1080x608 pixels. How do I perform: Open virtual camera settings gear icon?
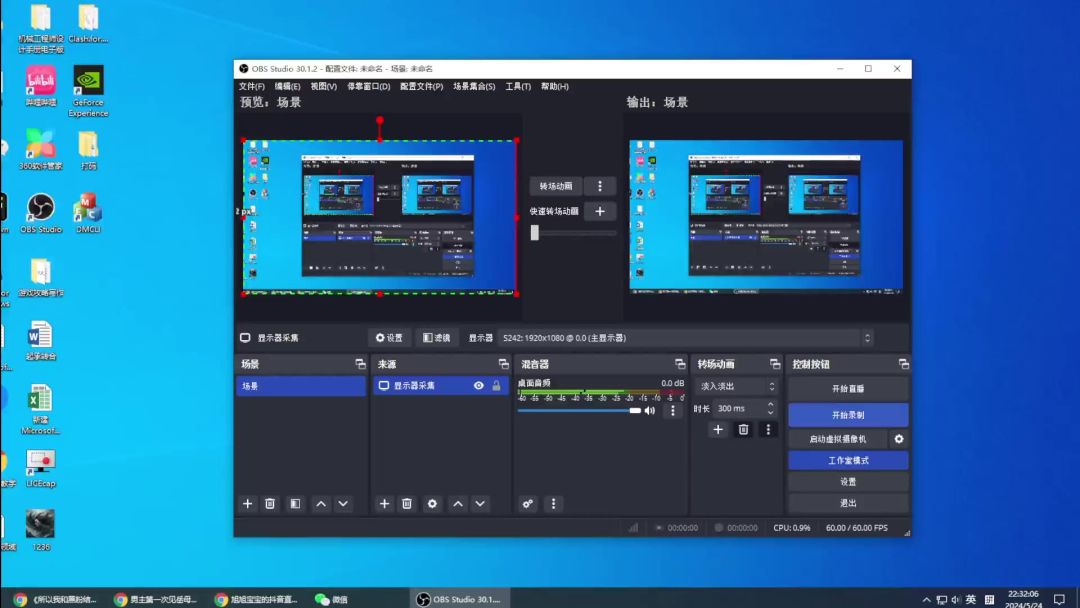click(899, 439)
